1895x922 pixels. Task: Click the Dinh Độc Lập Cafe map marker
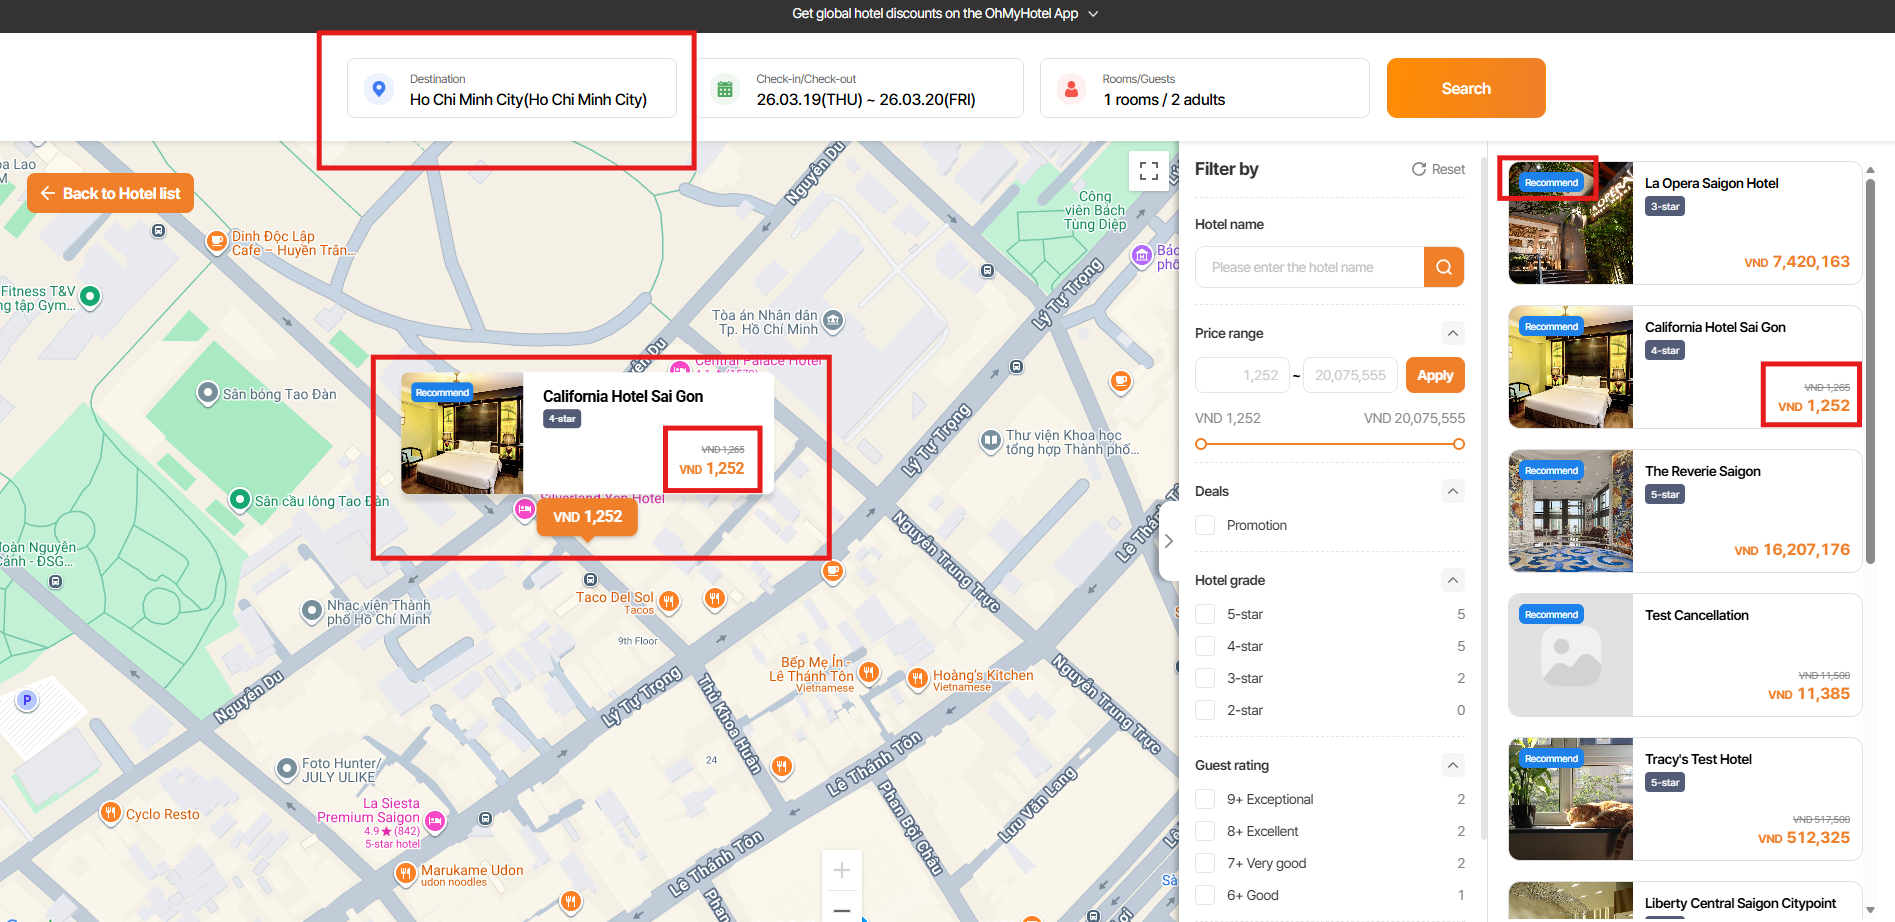point(216,241)
